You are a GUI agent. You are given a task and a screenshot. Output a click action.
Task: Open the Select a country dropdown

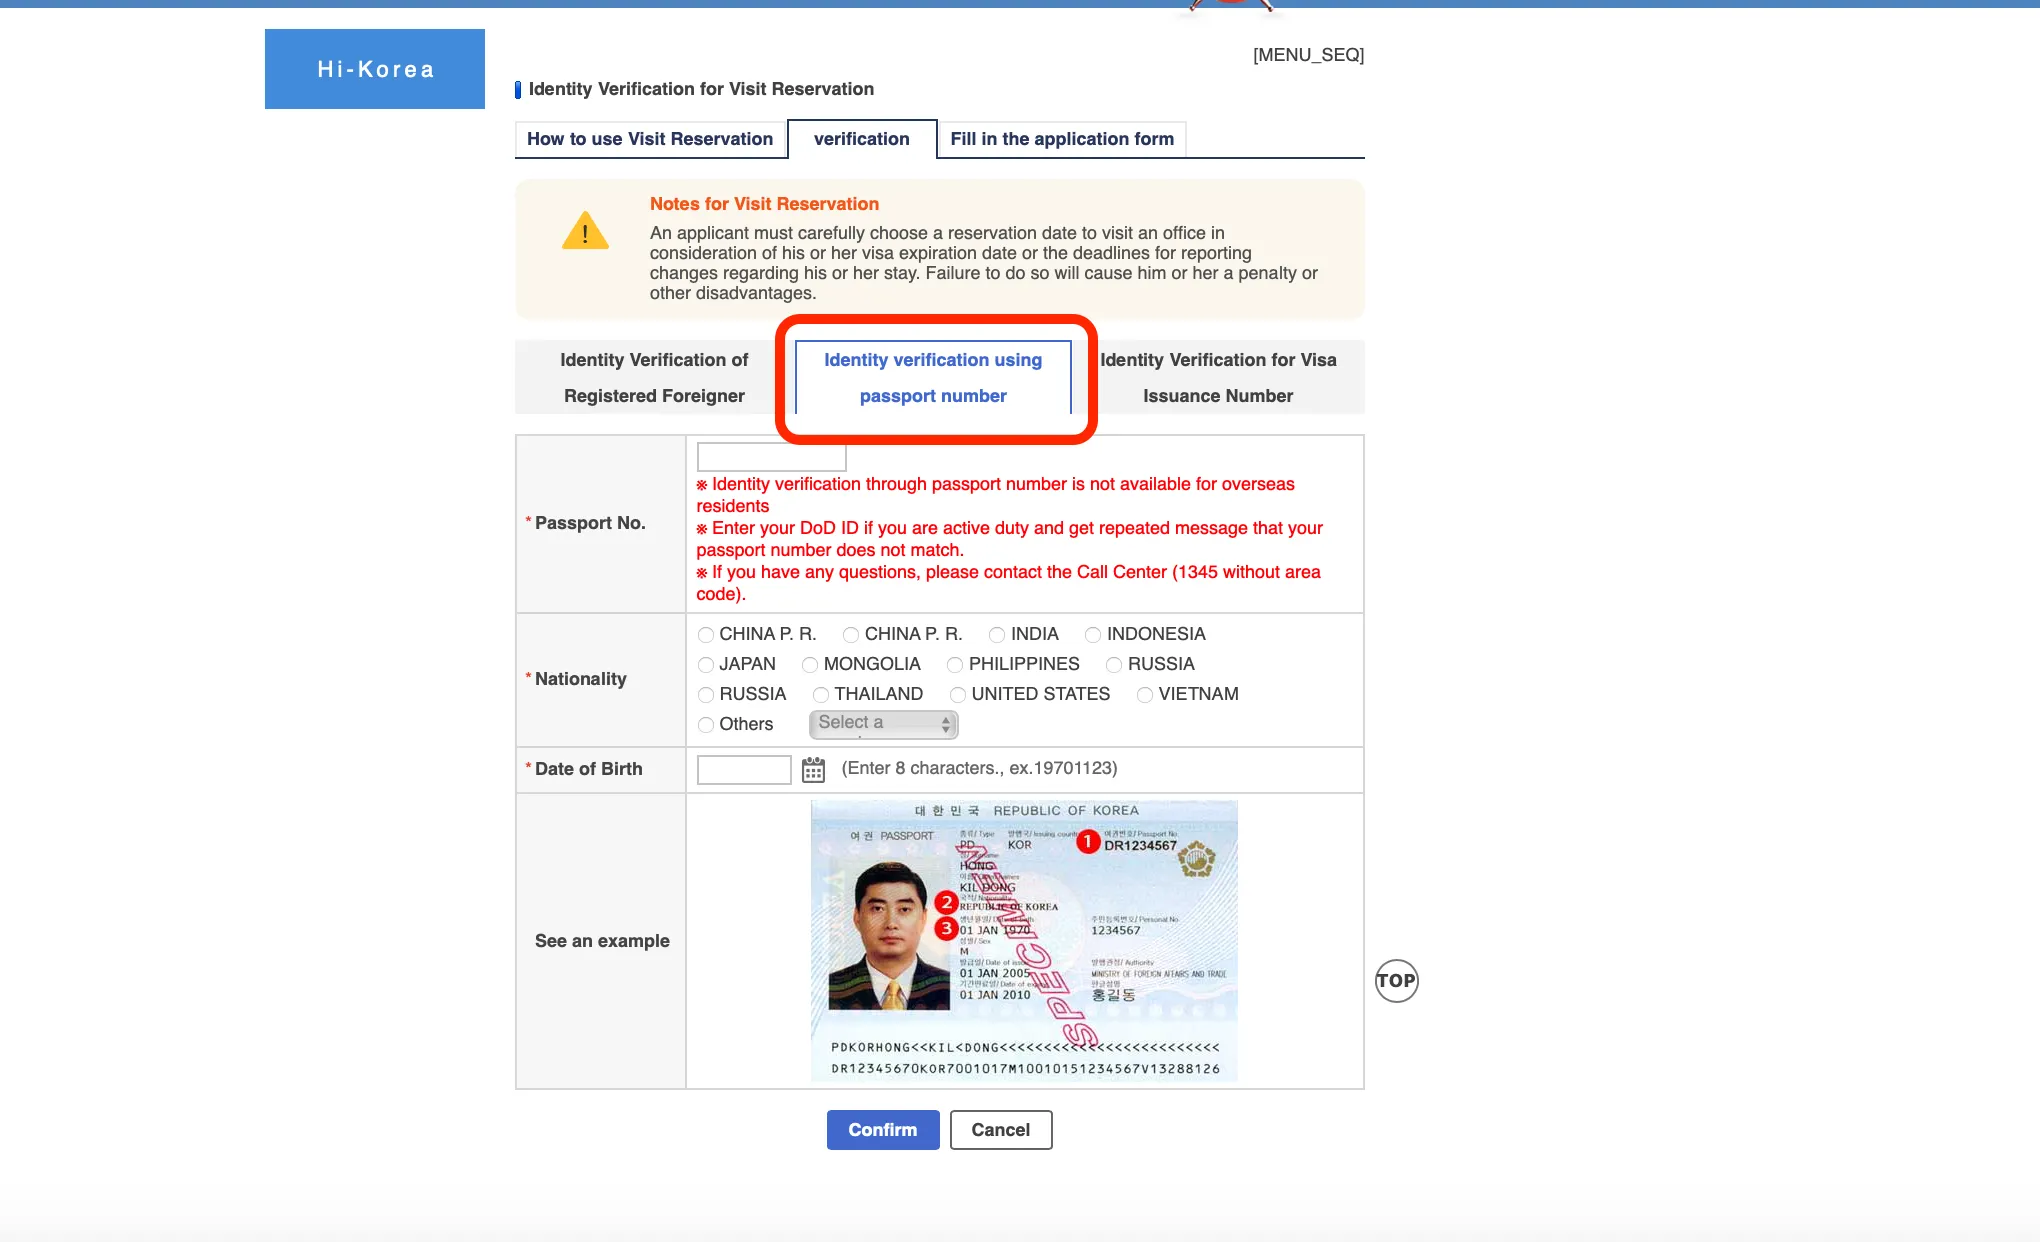pyautogui.click(x=883, y=724)
